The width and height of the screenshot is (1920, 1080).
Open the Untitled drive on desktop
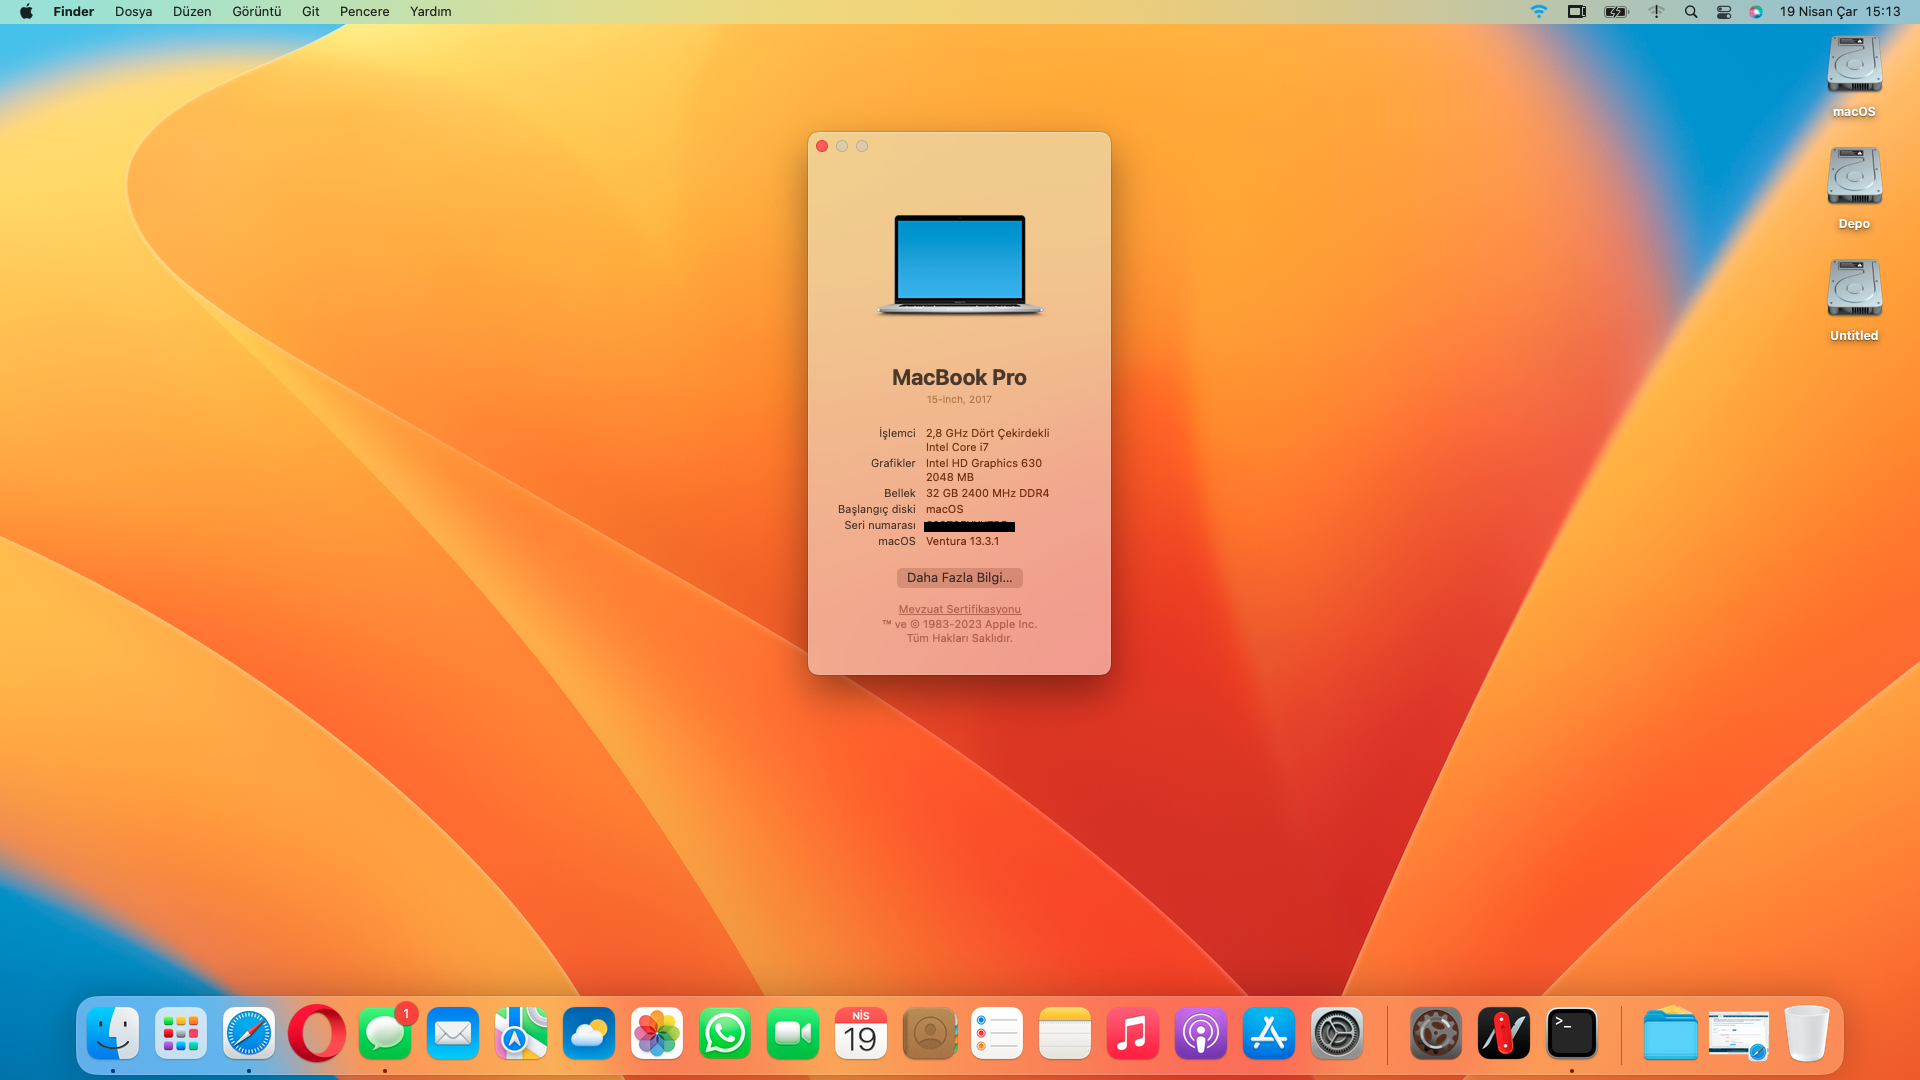click(1854, 290)
